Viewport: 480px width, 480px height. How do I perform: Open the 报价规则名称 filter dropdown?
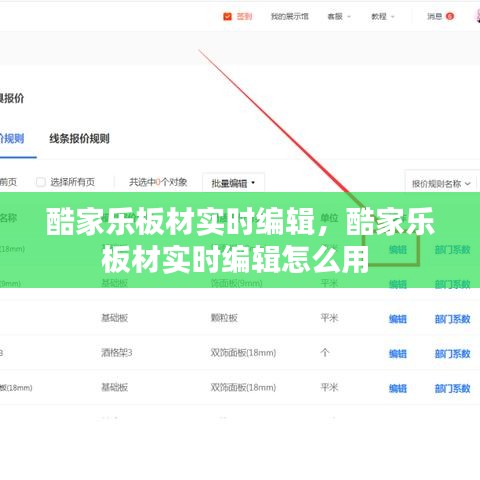pyautogui.click(x=441, y=184)
